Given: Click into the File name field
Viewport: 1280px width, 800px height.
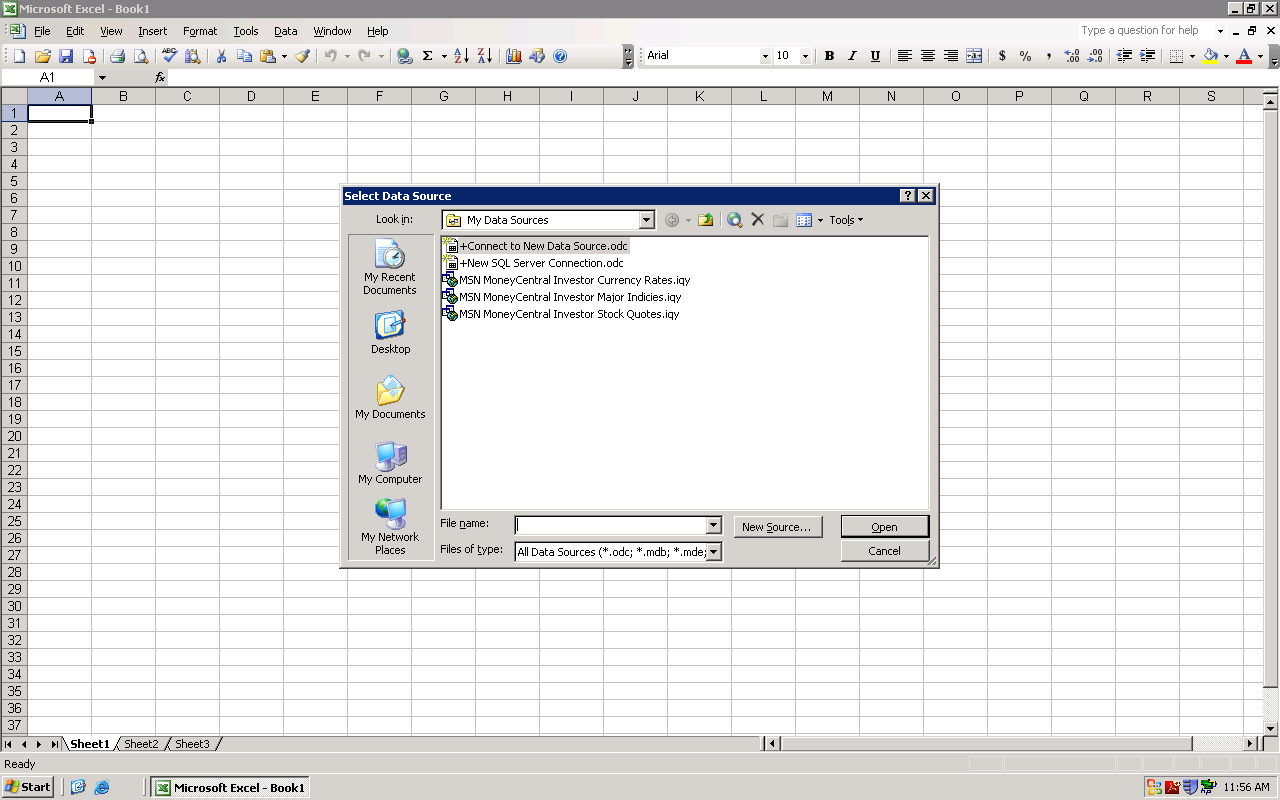Looking at the screenshot, I should pos(610,526).
